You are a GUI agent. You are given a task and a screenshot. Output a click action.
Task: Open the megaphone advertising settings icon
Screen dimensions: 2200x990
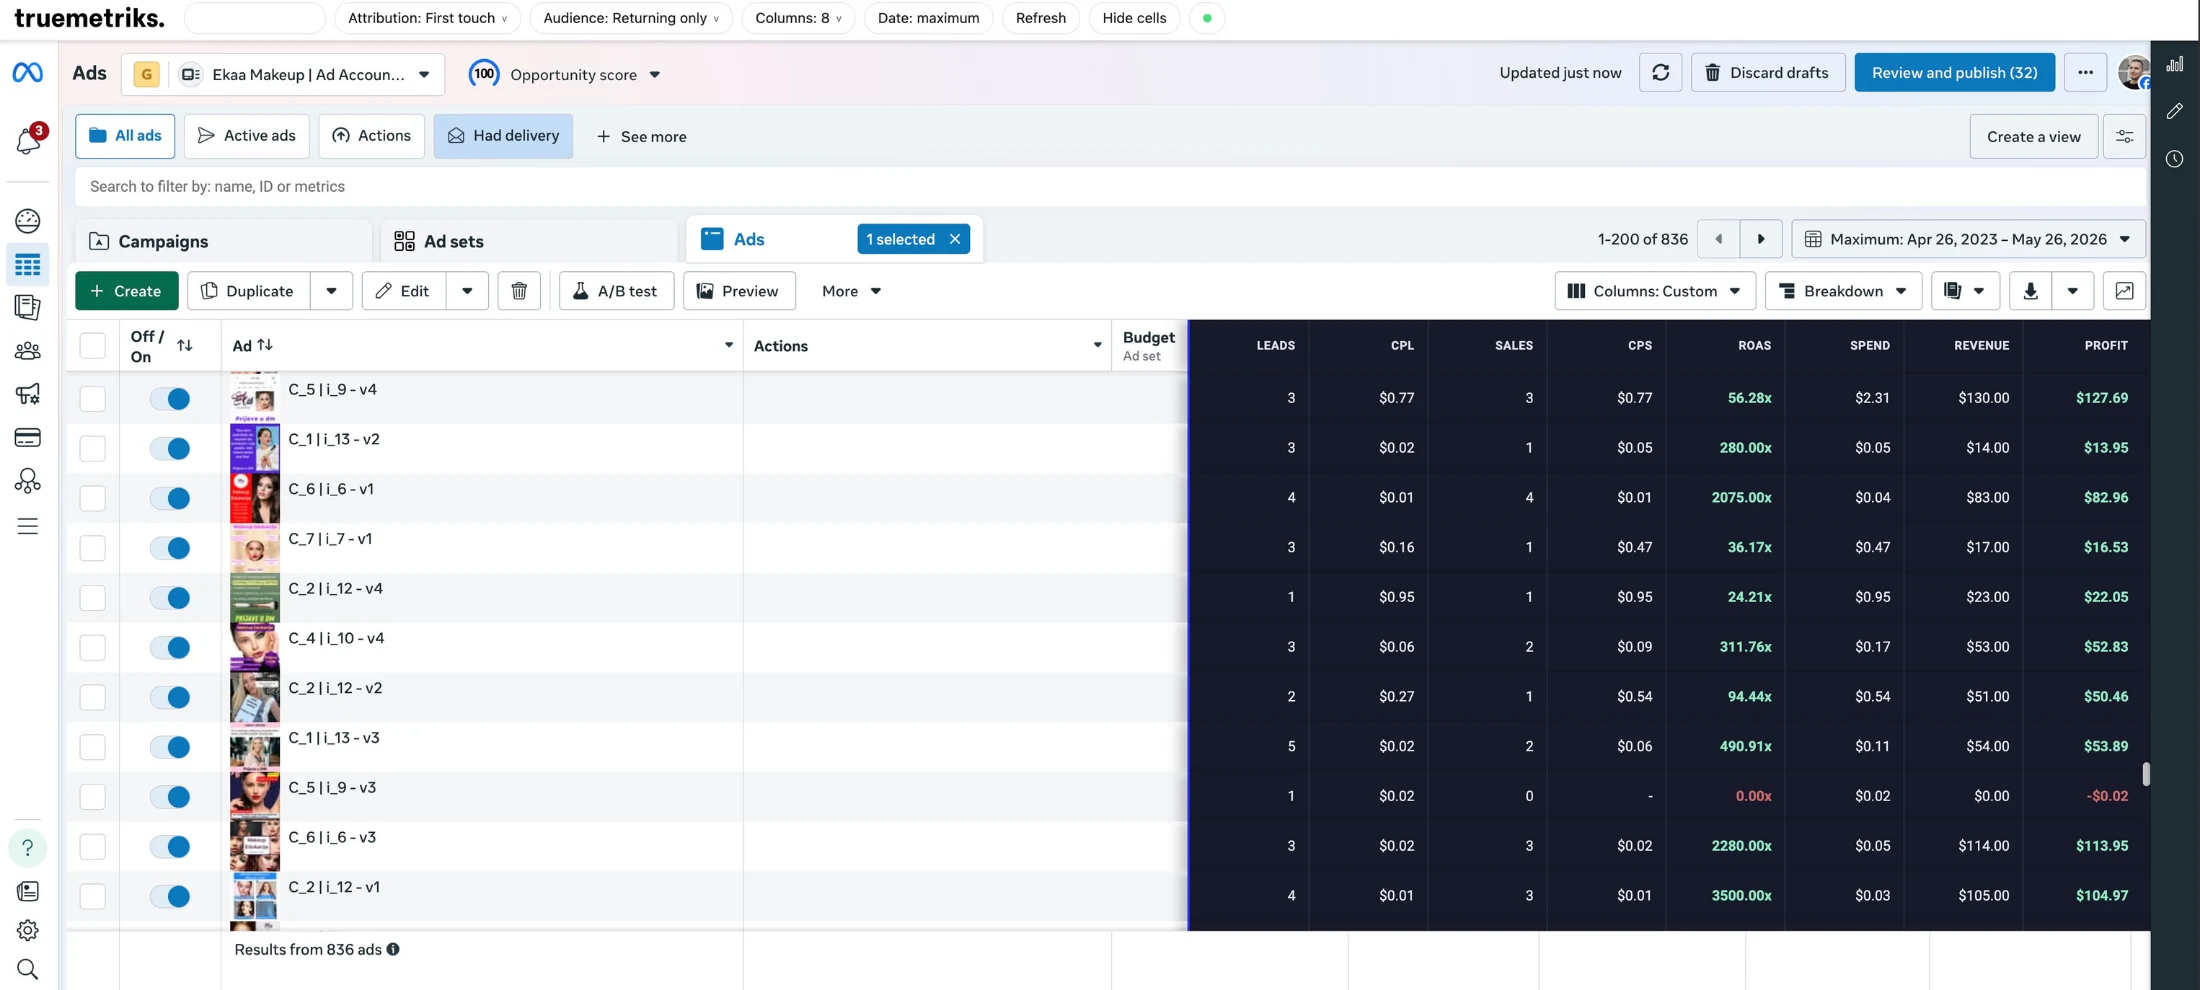[27, 394]
